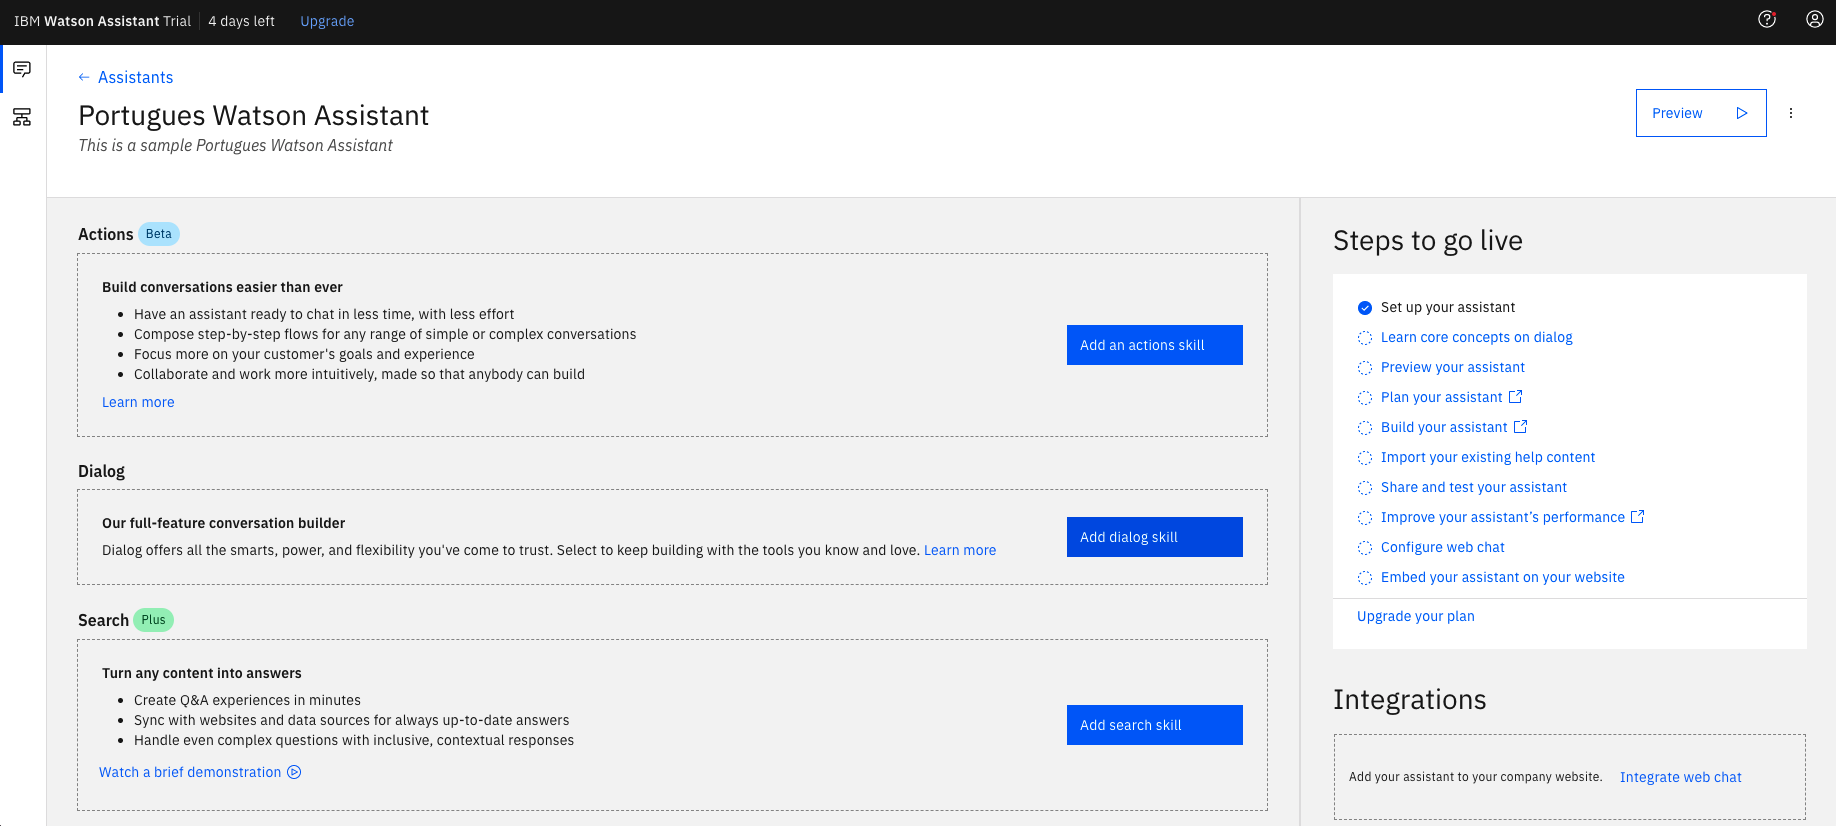Open Preview your assistant step
1836x826 pixels.
click(1452, 367)
